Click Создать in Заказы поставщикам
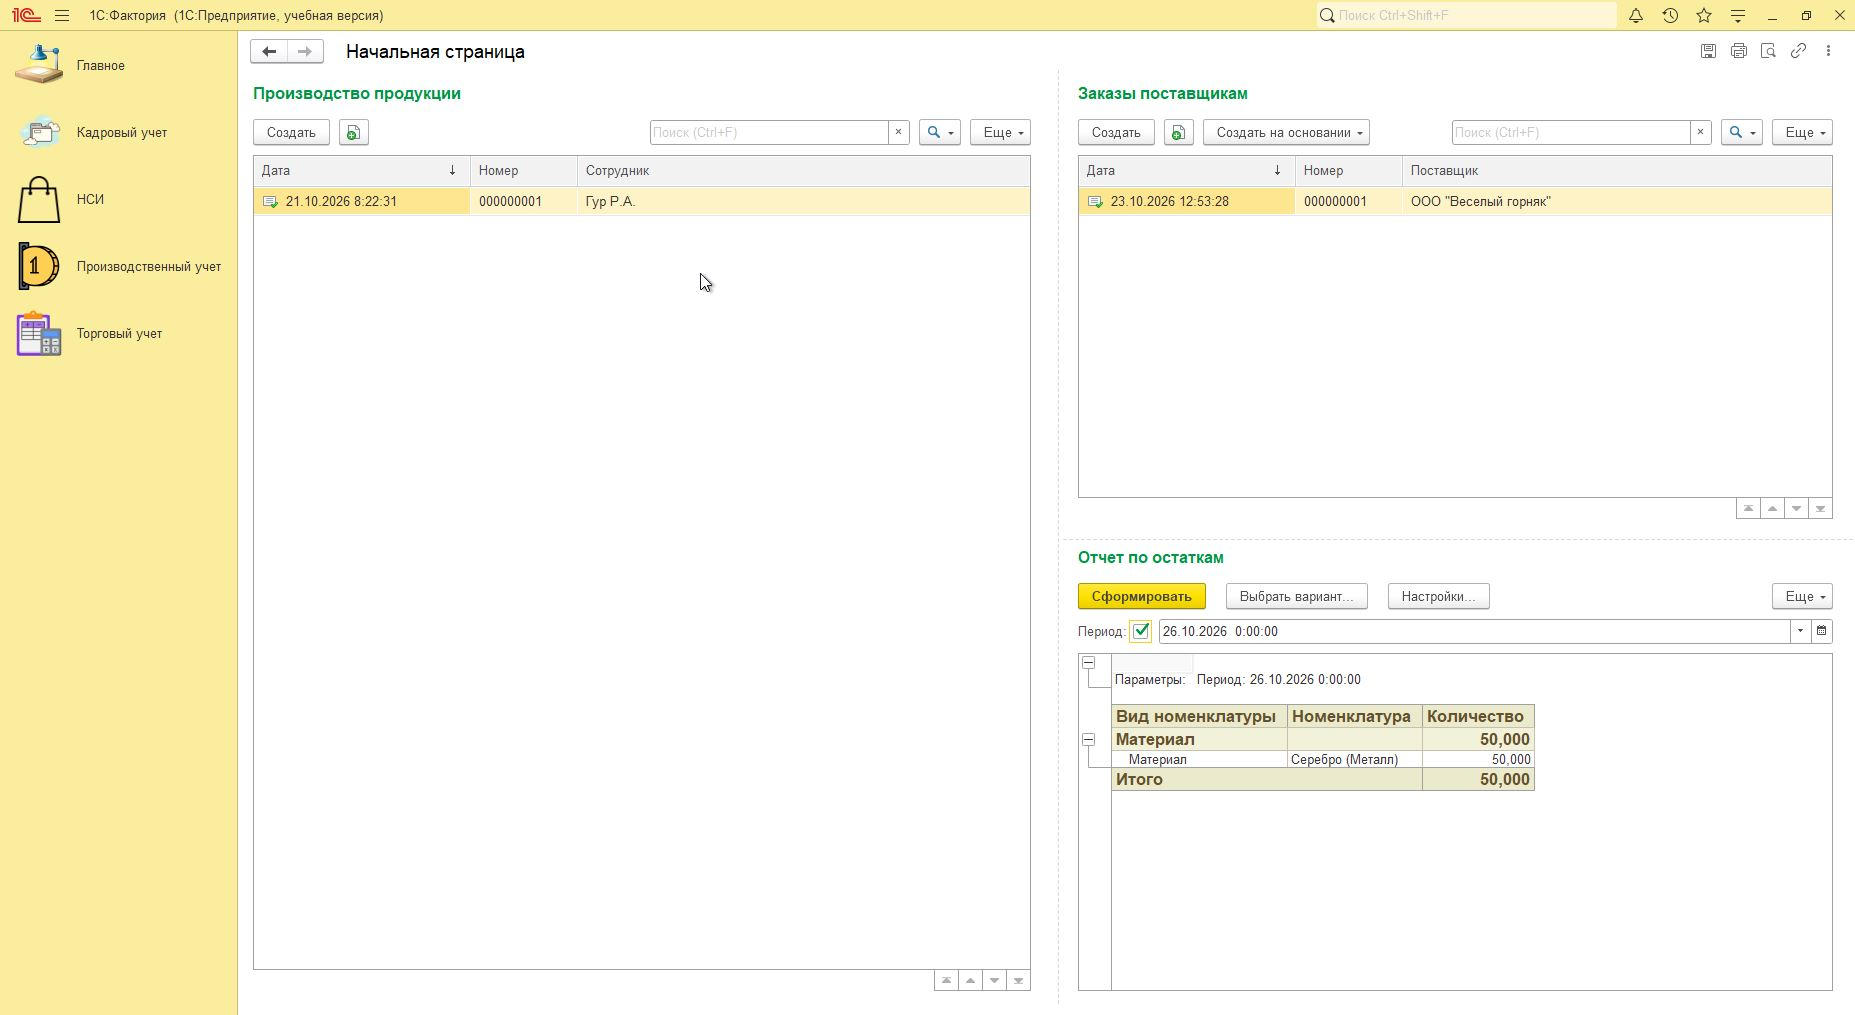Viewport: 1855px width, 1015px height. pyautogui.click(x=1116, y=132)
